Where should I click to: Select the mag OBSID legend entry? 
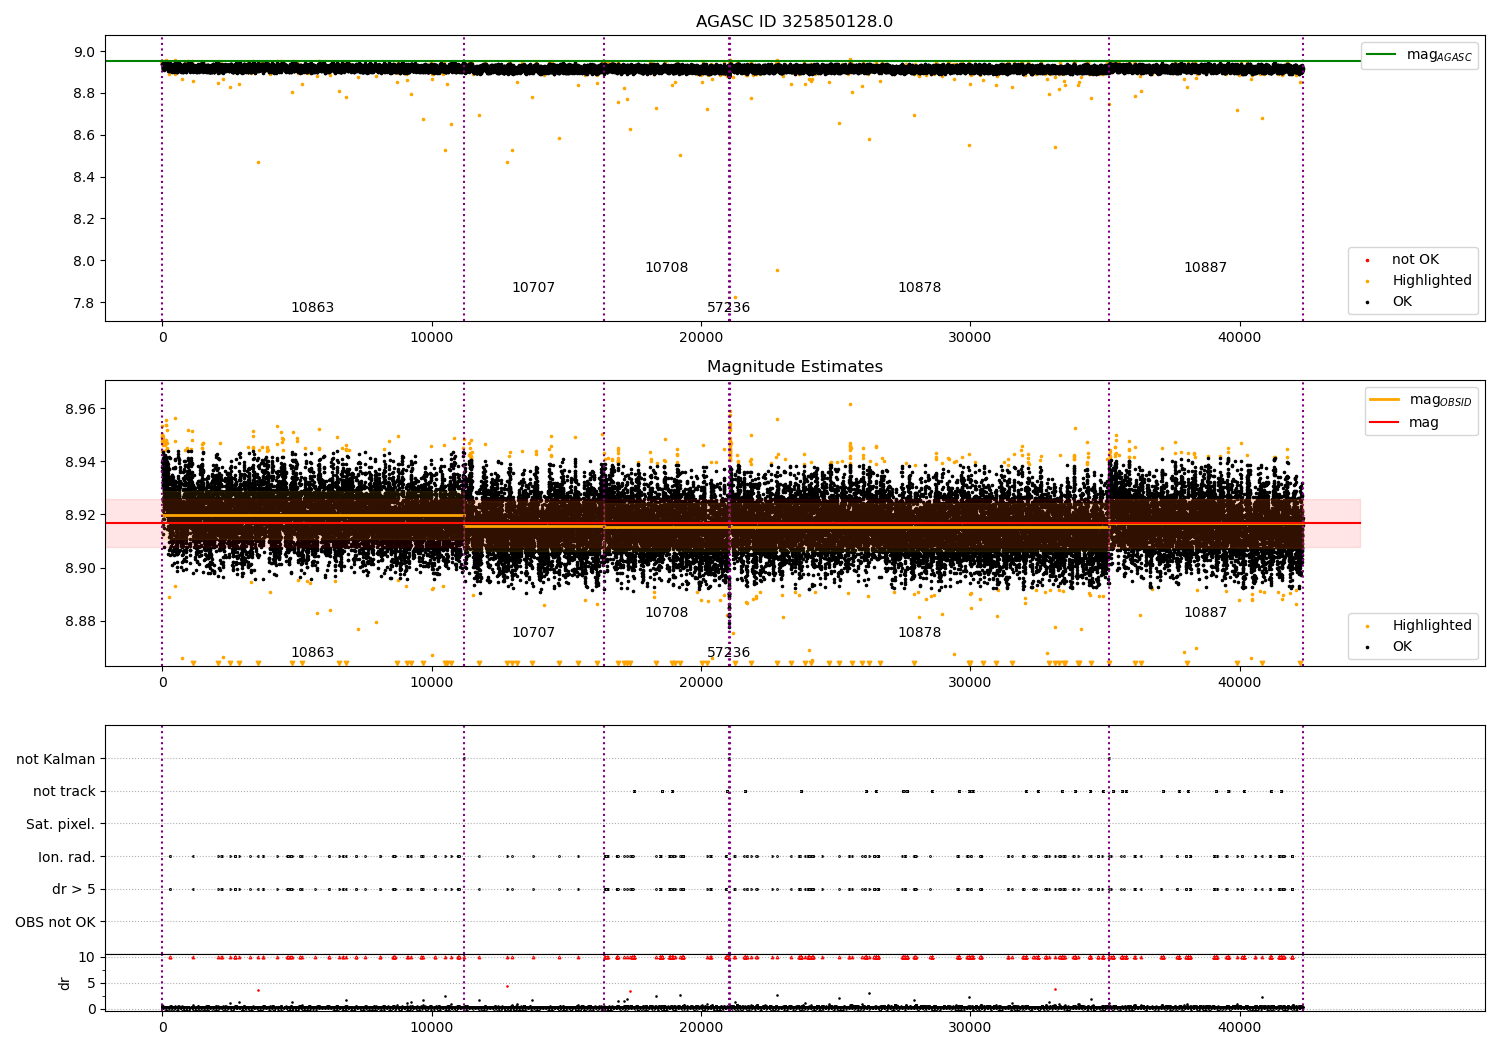tap(1420, 400)
